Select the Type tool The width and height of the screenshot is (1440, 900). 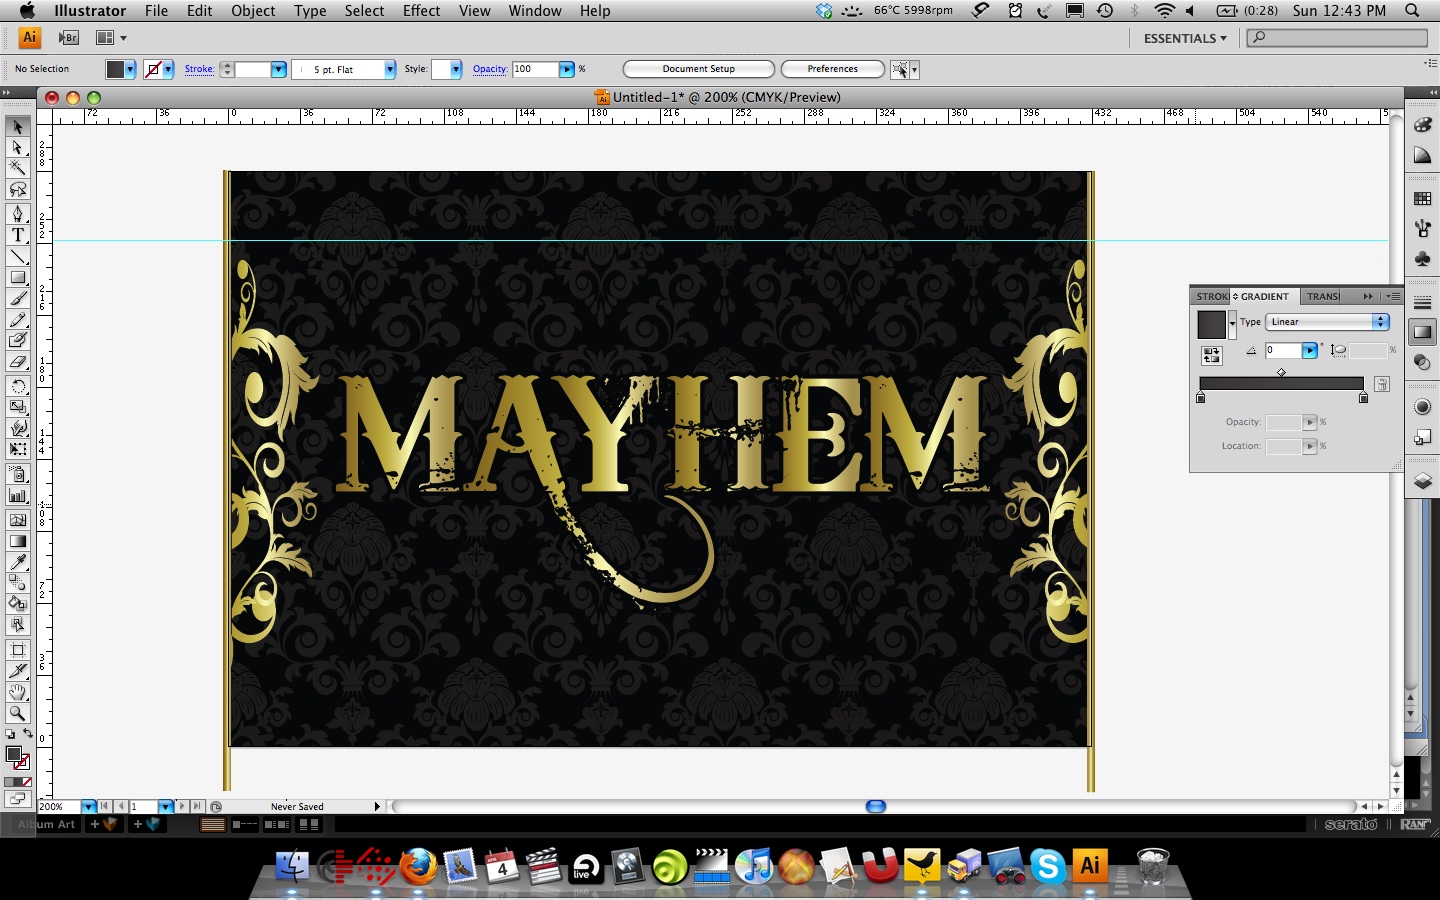[18, 235]
